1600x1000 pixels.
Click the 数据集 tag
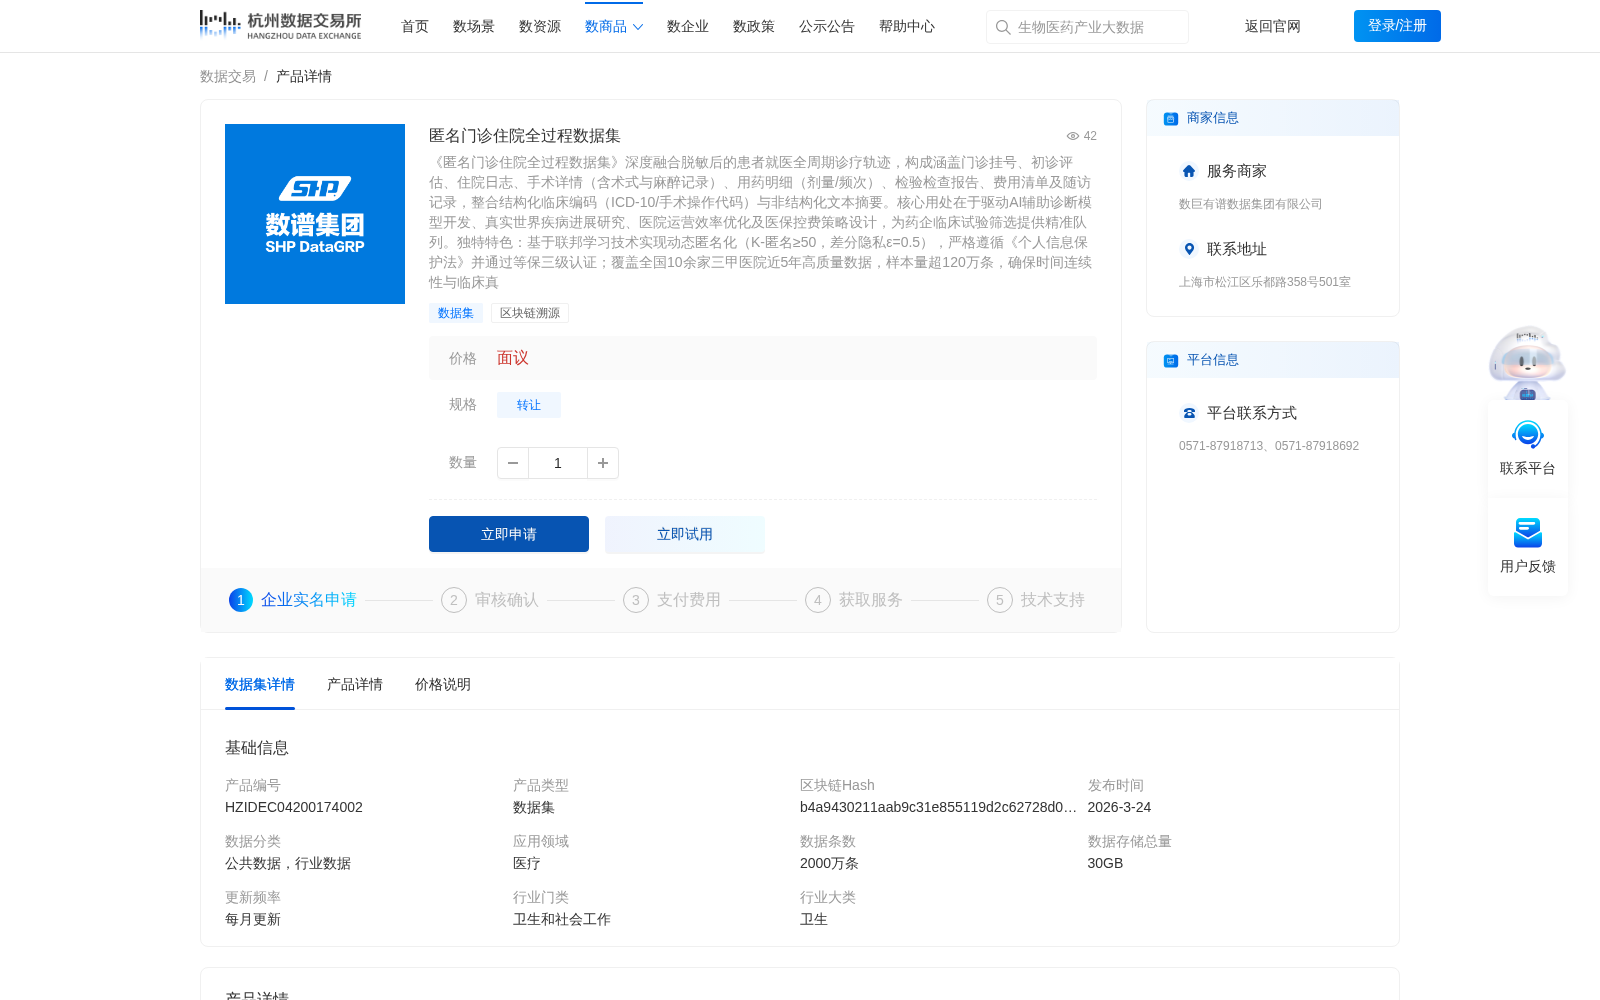(x=456, y=313)
